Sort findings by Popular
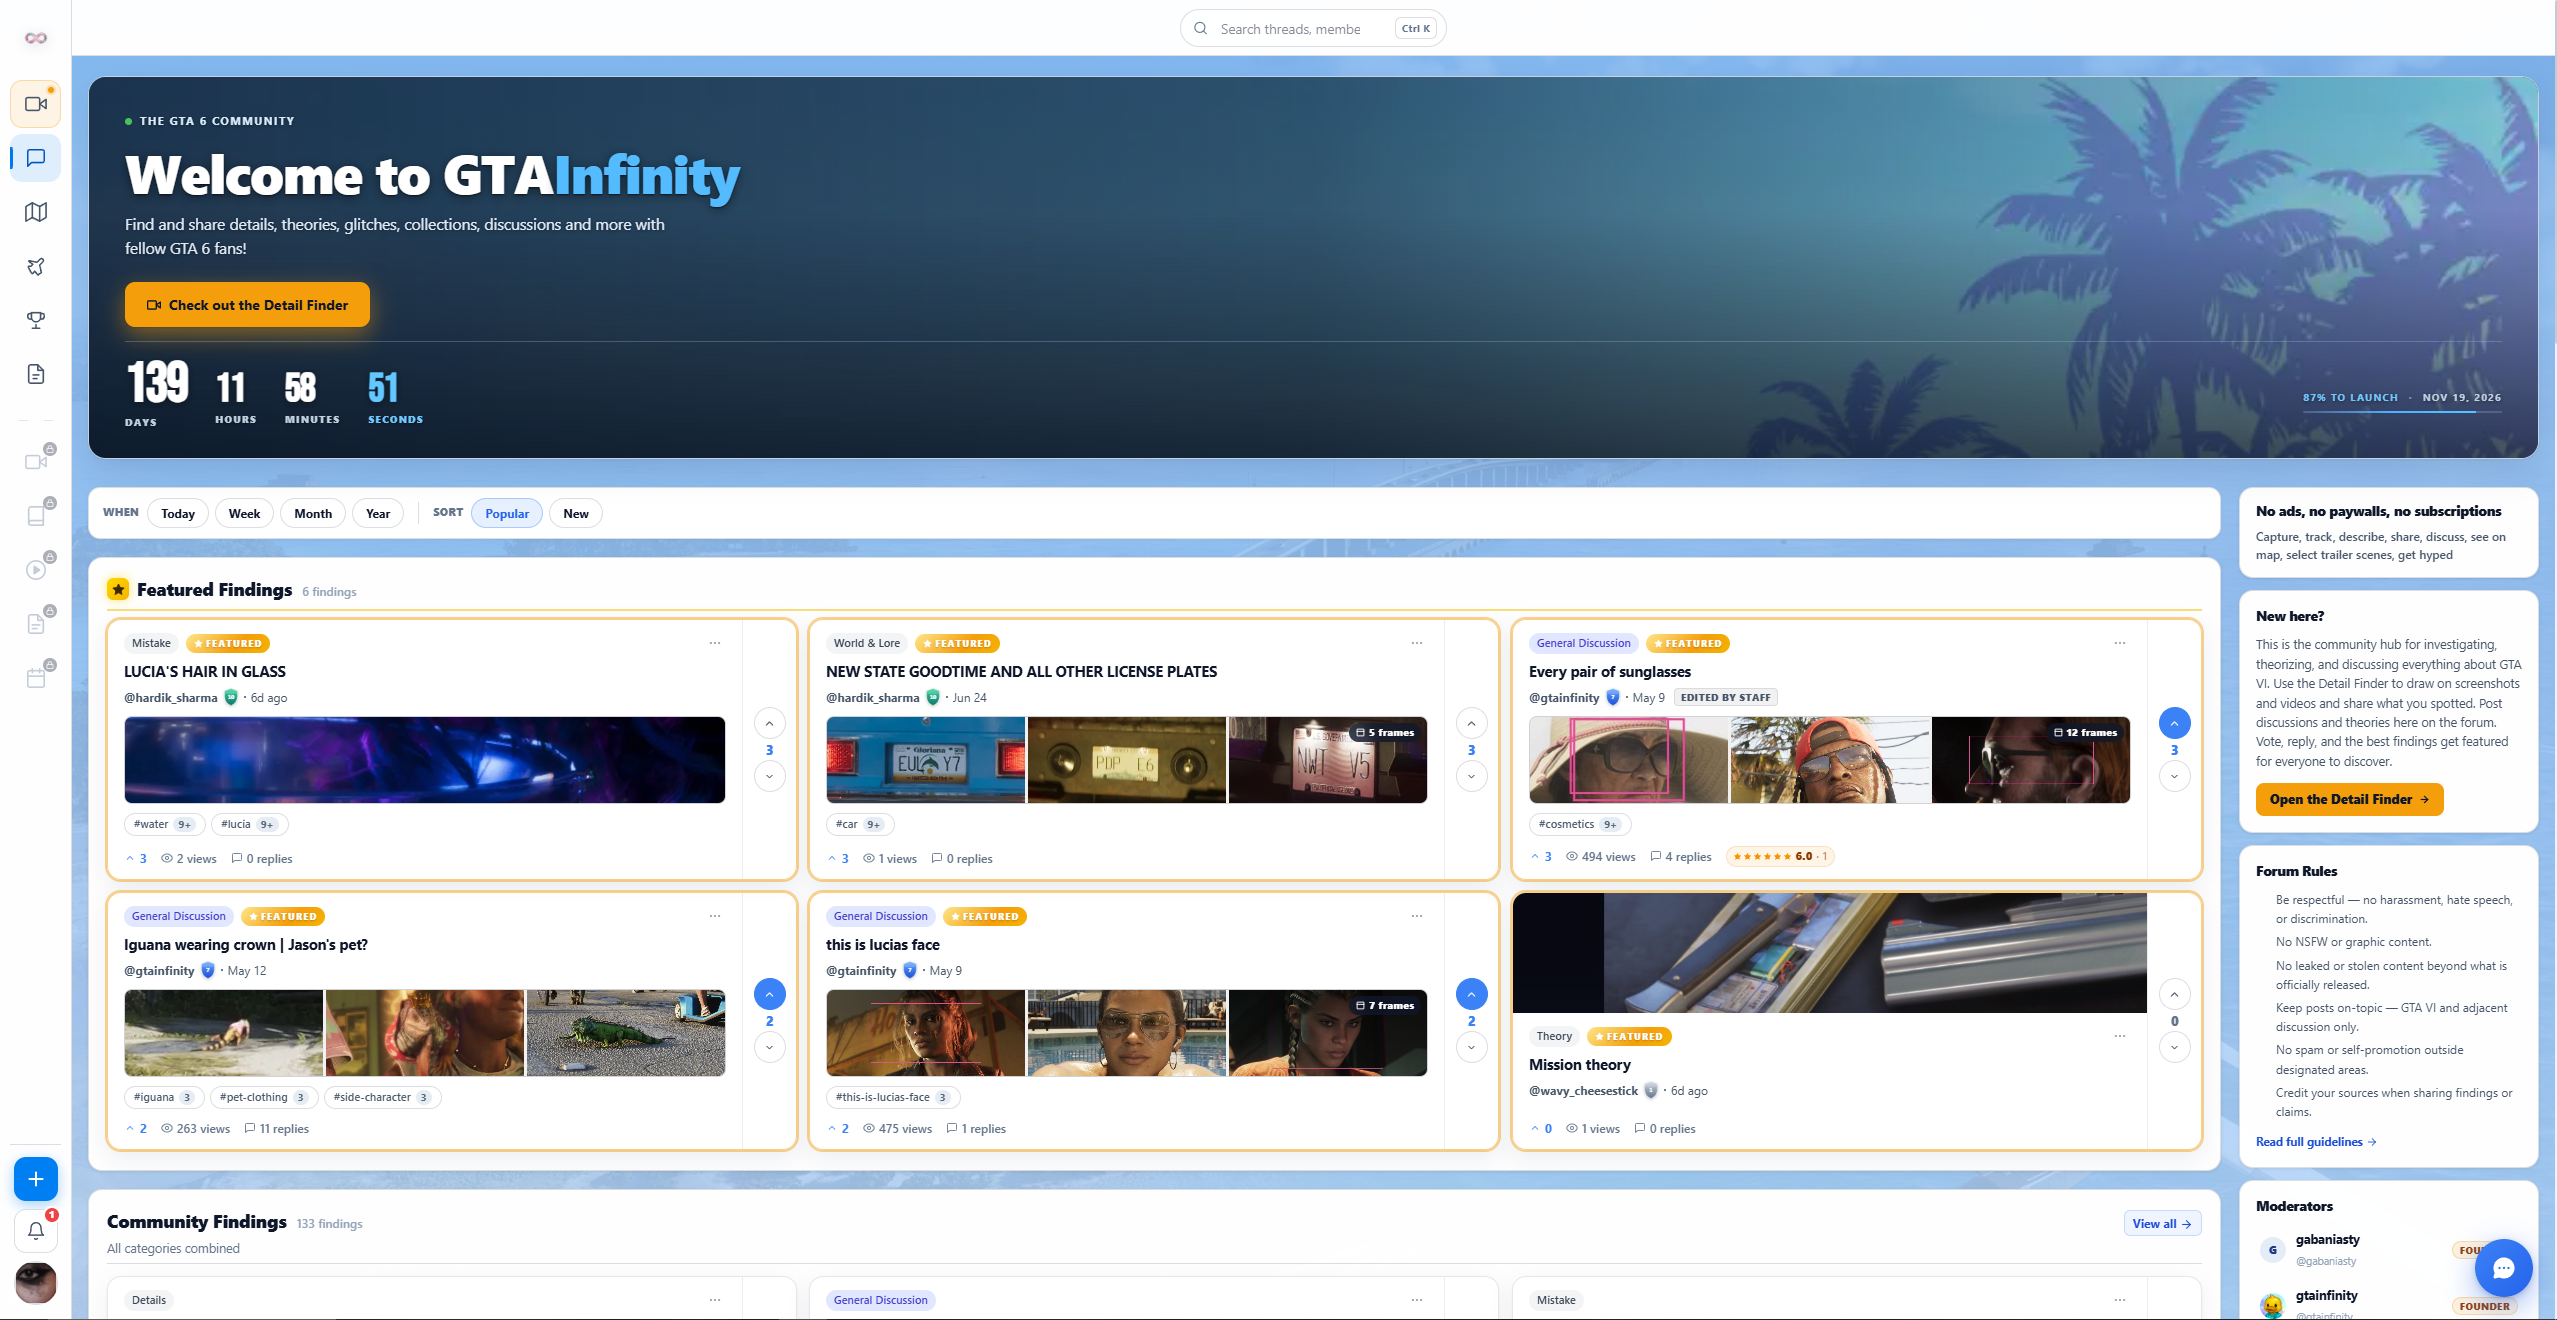 [x=507, y=513]
